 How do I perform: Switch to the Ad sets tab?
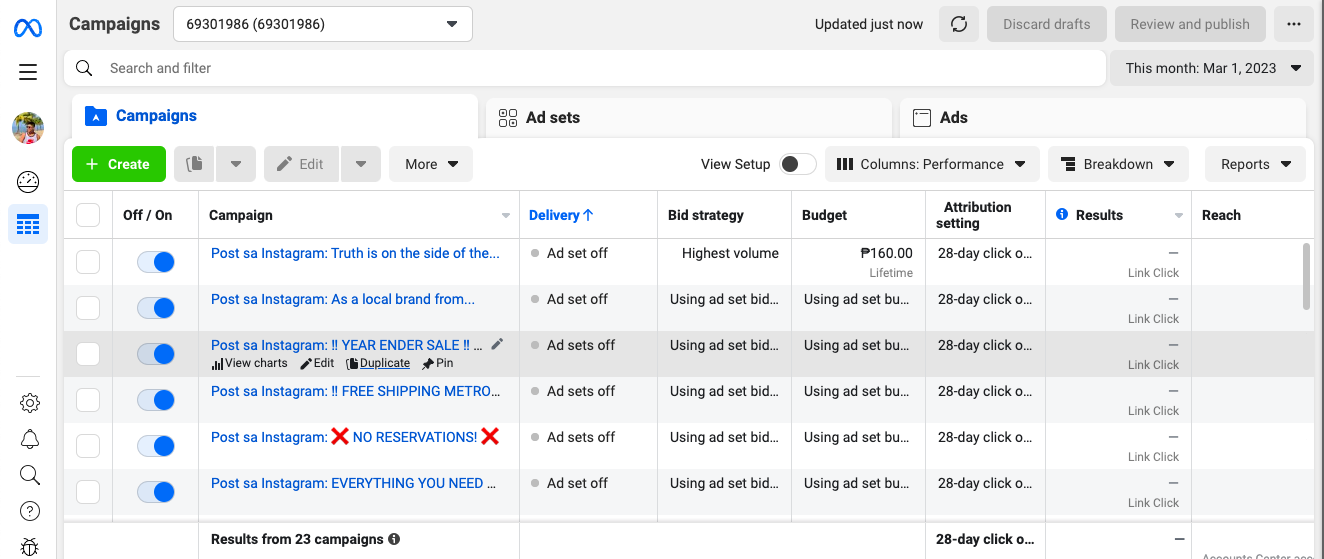[553, 117]
